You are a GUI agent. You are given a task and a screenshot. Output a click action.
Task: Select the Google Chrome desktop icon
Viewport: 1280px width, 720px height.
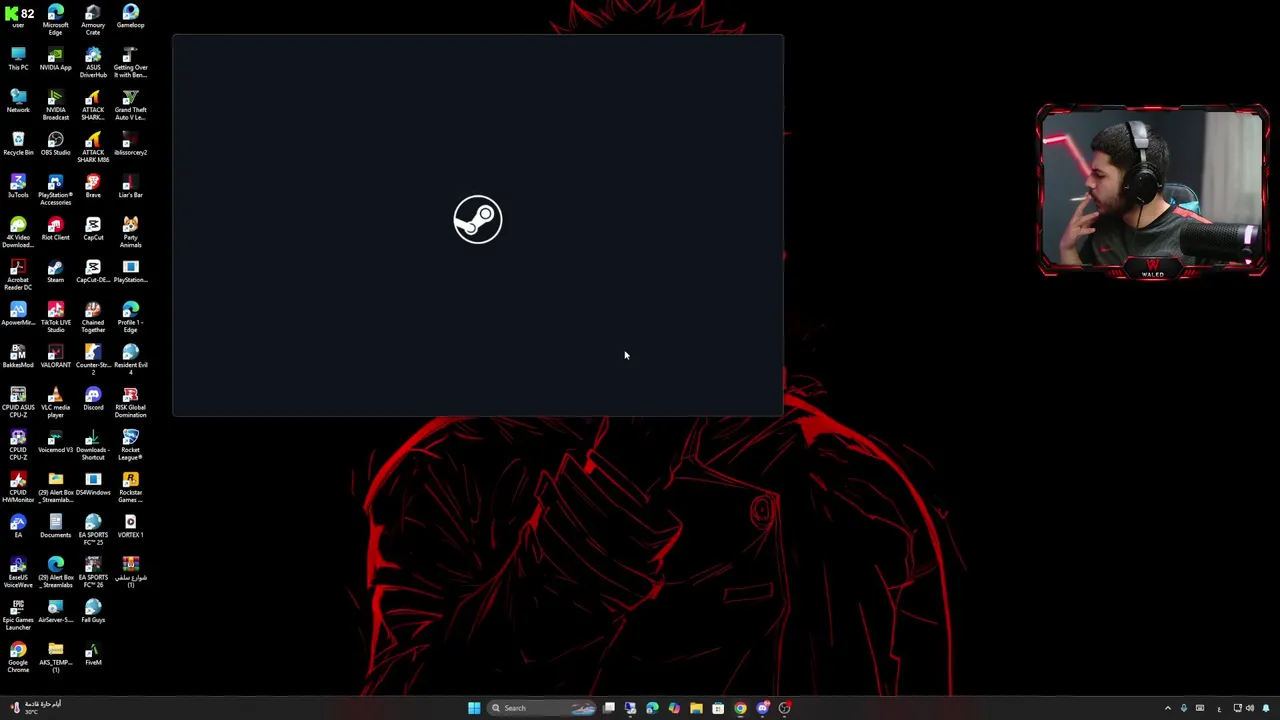(18, 658)
